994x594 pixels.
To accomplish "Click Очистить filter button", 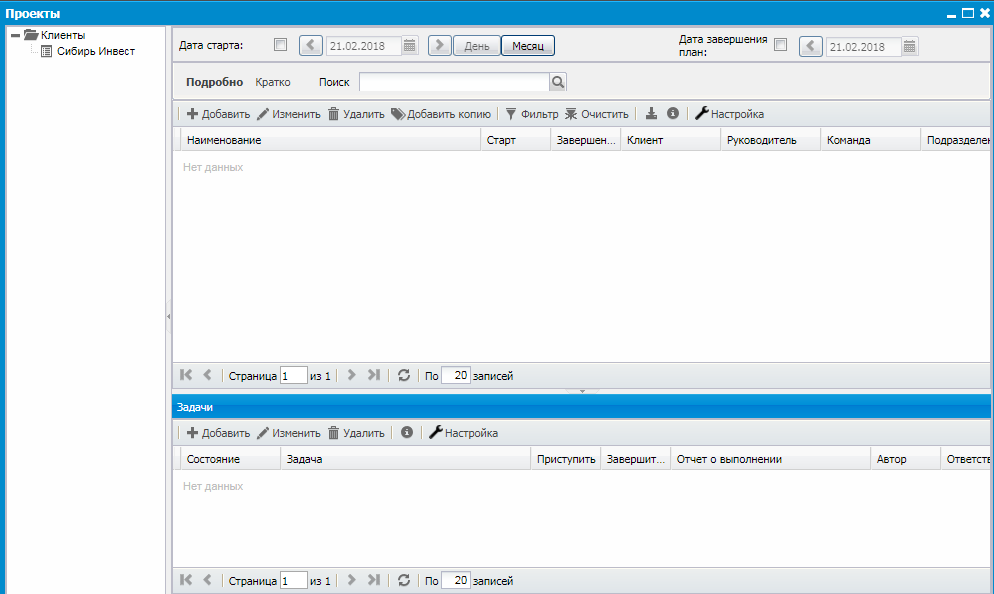I will pyautogui.click(x=597, y=114).
